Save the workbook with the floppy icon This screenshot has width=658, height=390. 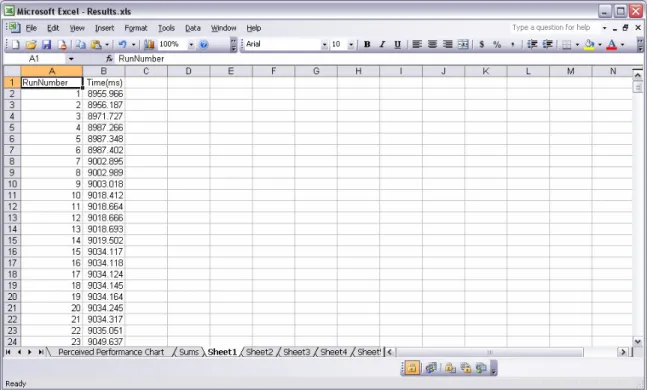(x=46, y=44)
